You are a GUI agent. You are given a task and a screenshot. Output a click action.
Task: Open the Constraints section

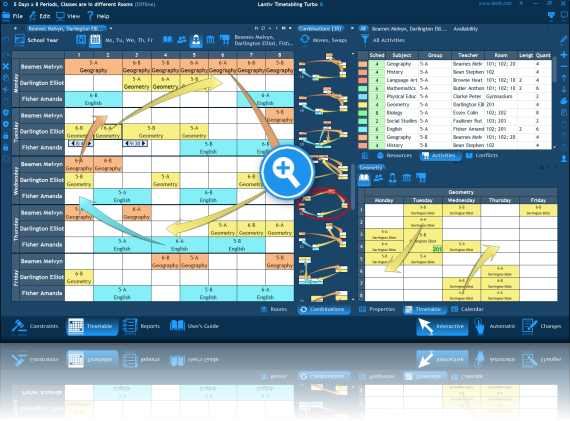(x=35, y=326)
